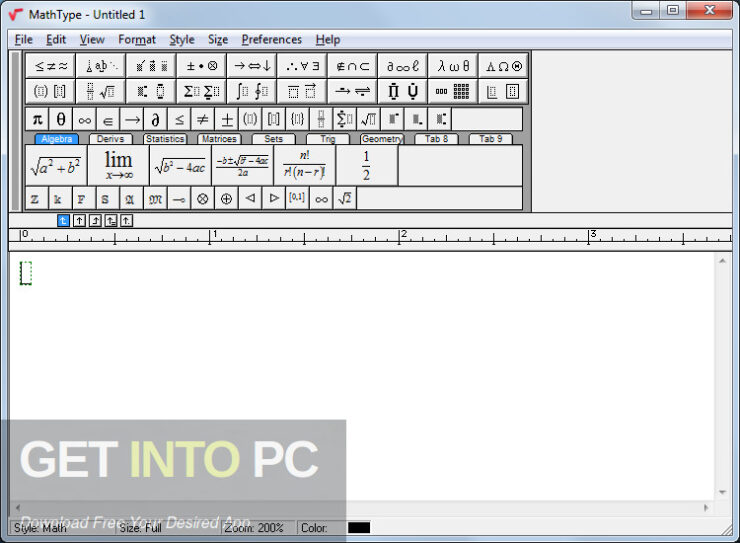
Task: Open the summation templates palette
Action: (x=202, y=91)
